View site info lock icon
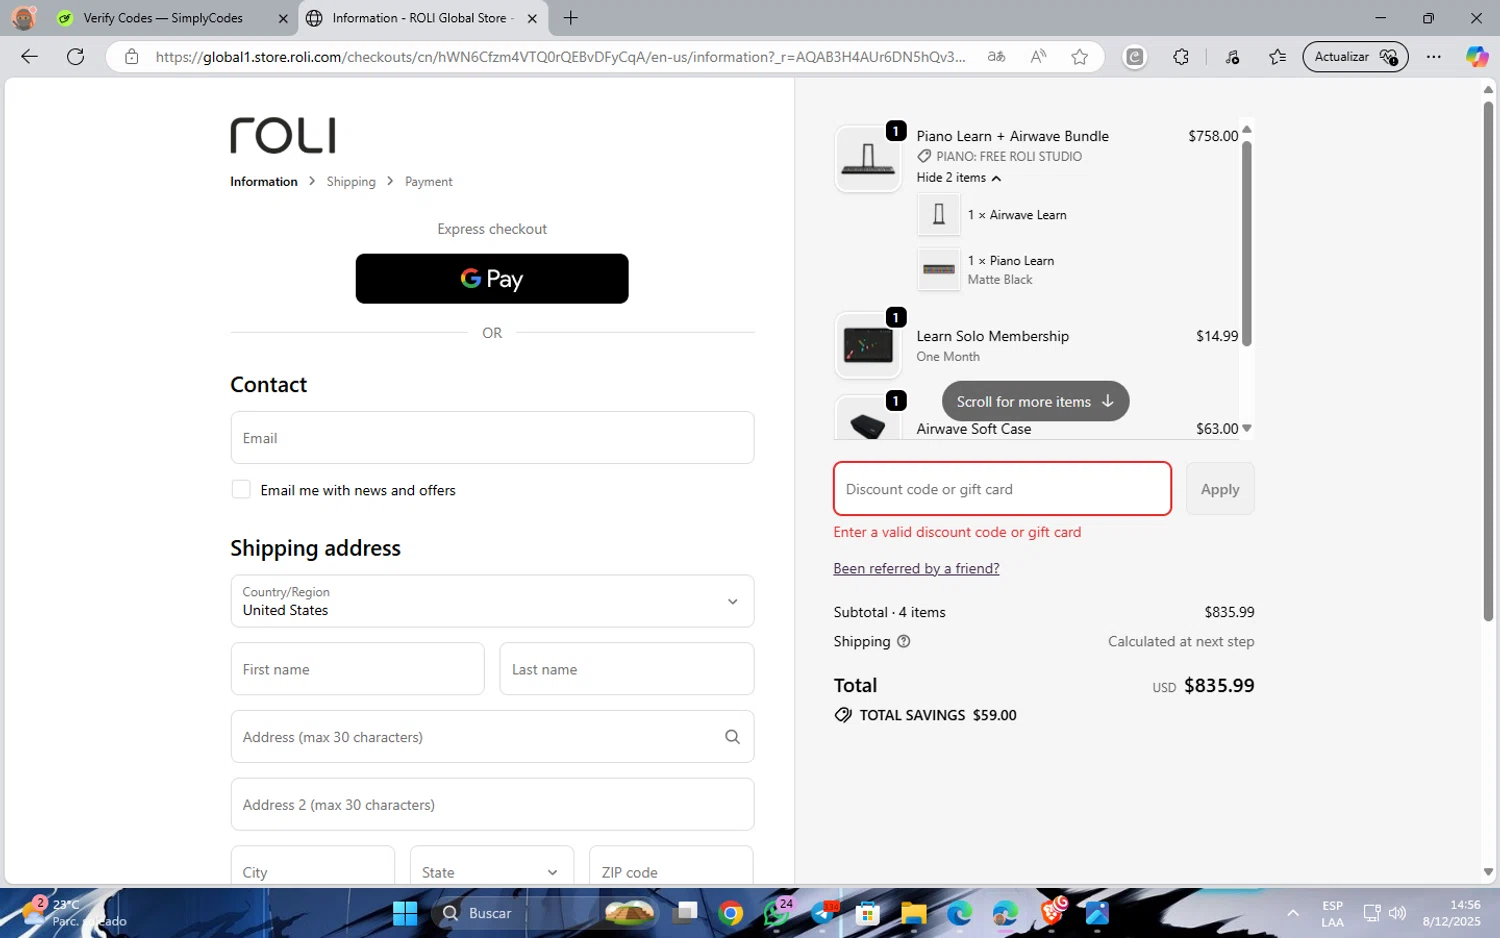The width and height of the screenshot is (1500, 938). point(131,57)
